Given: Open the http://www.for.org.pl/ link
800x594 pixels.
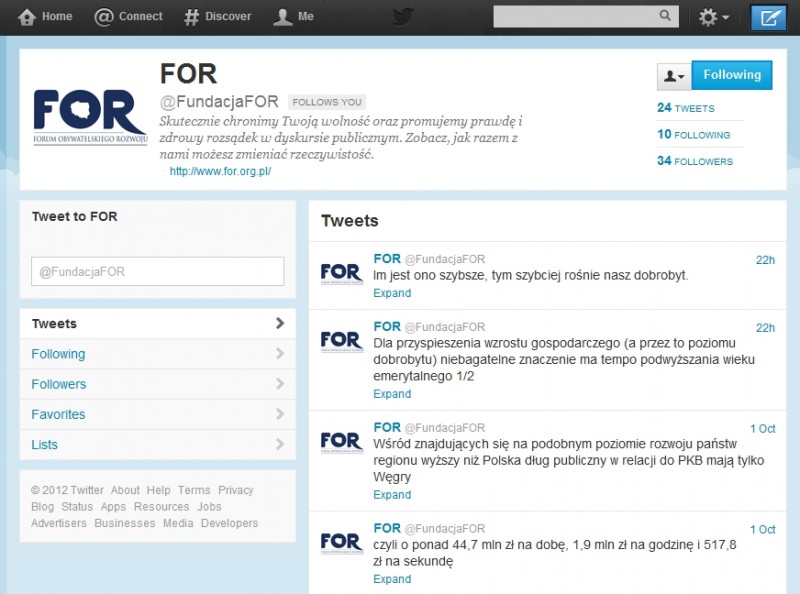Looking at the screenshot, I should pyautogui.click(x=220, y=171).
